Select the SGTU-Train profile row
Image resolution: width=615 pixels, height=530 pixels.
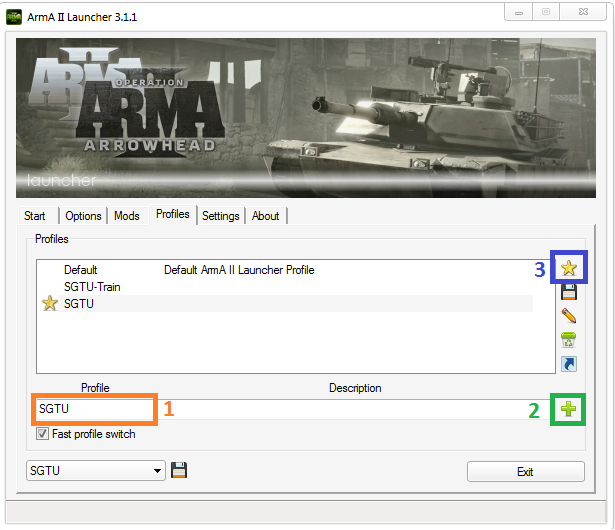[x=286, y=287]
